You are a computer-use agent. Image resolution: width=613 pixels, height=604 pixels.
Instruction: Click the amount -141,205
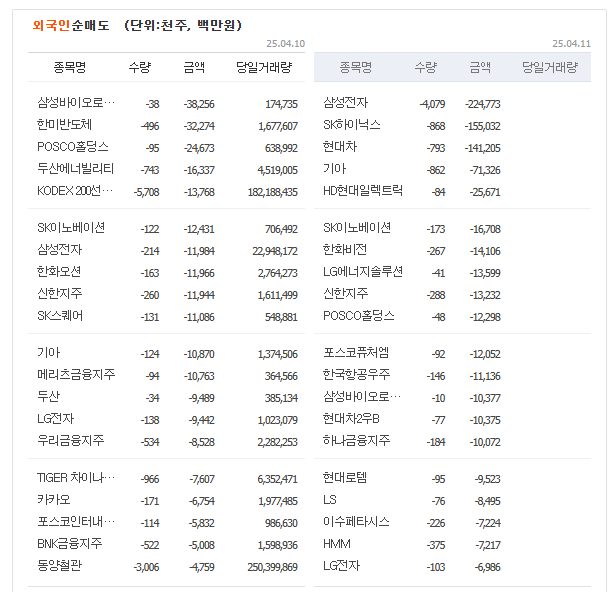pos(482,148)
